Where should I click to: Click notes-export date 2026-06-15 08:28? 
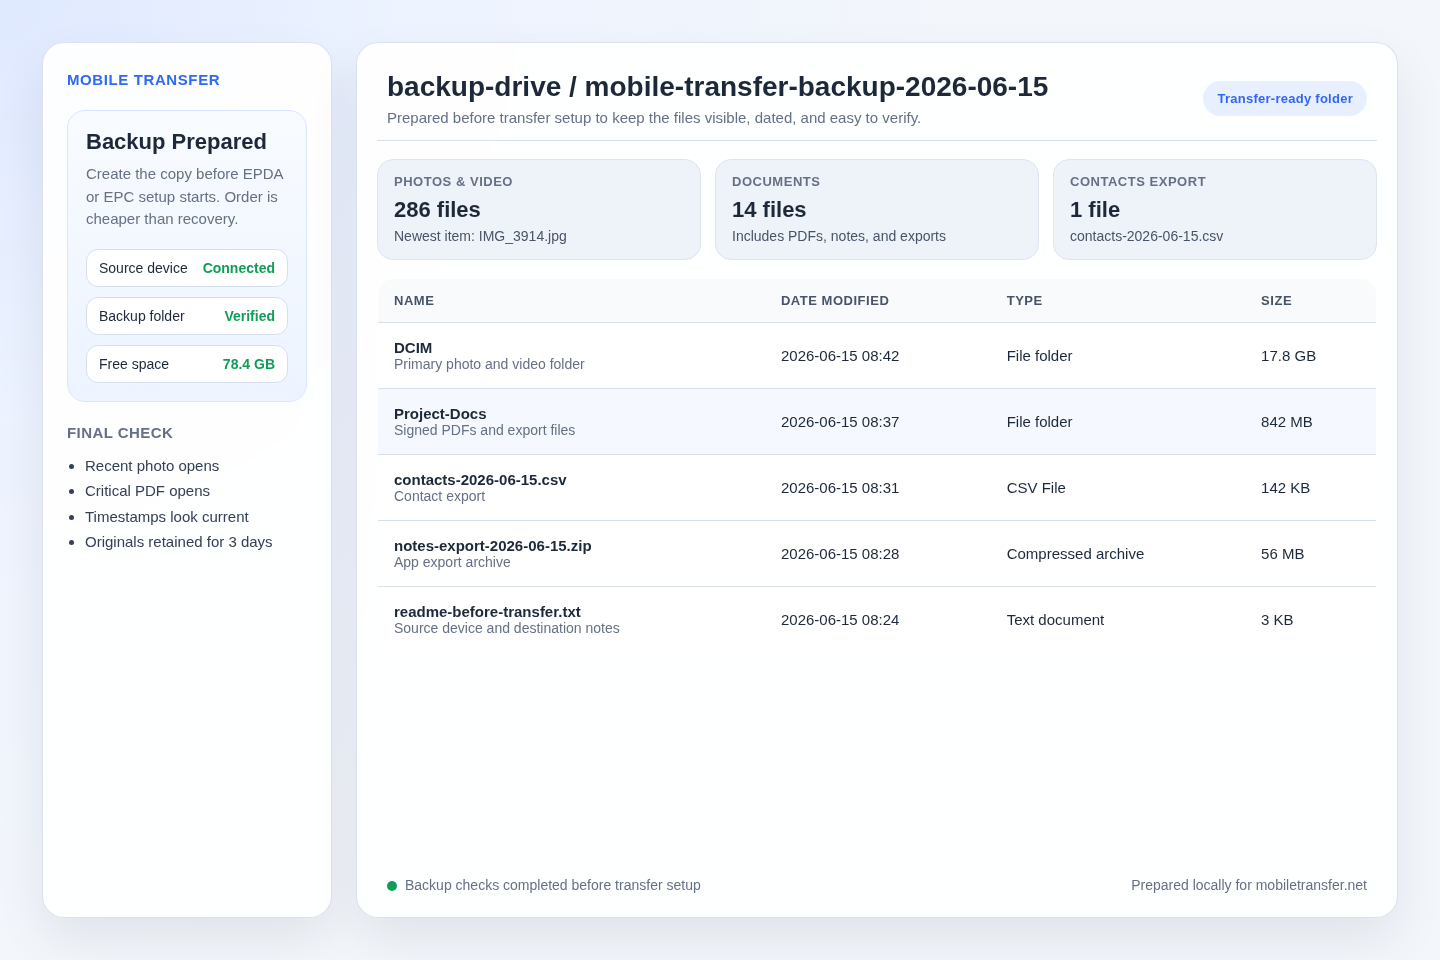coord(840,554)
